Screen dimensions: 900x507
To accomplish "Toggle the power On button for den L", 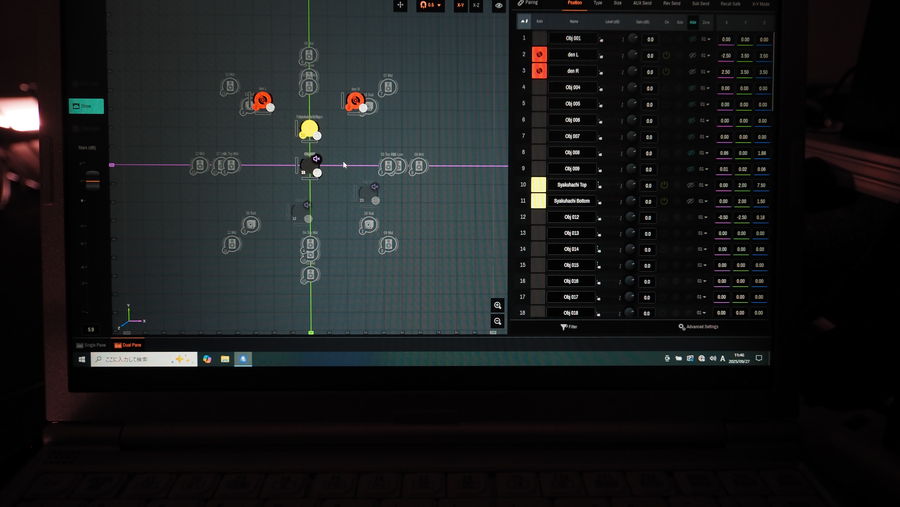I will tap(666, 55).
